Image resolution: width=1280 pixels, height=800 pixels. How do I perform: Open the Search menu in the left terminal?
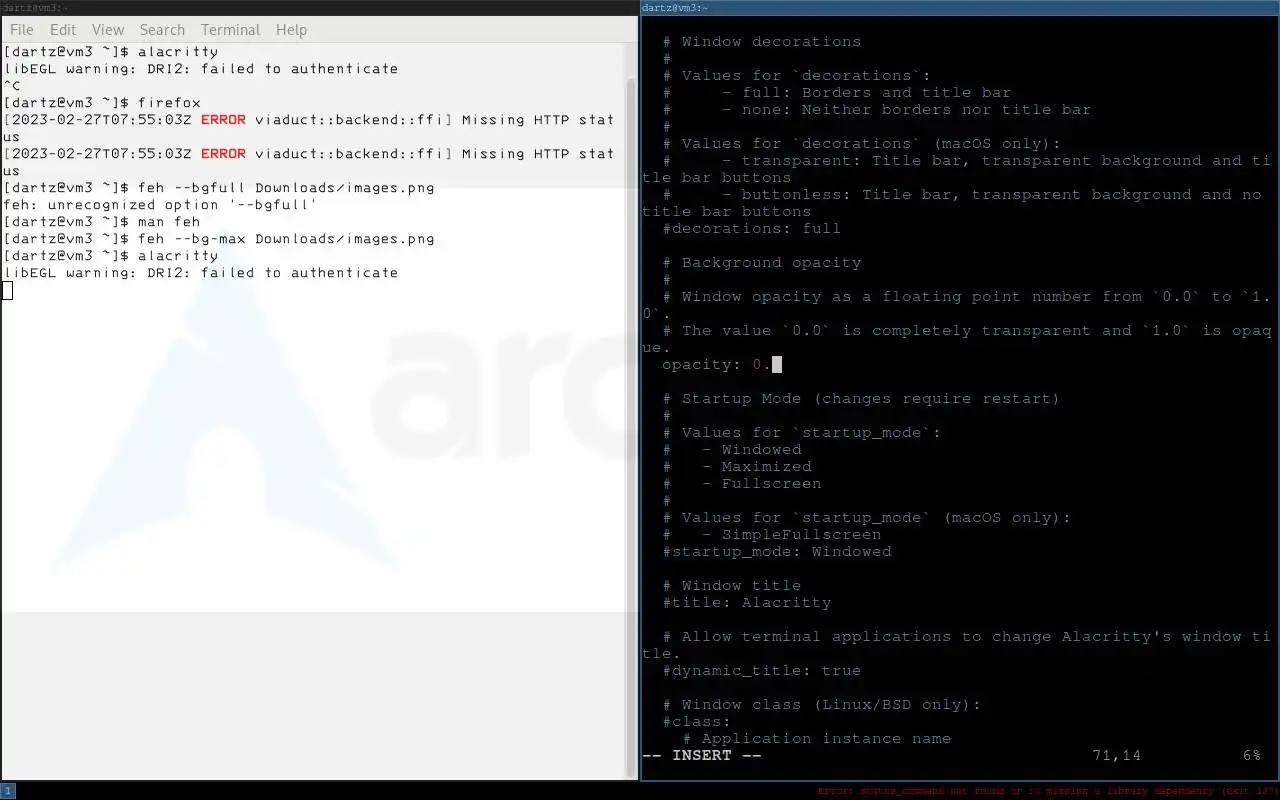point(162,30)
